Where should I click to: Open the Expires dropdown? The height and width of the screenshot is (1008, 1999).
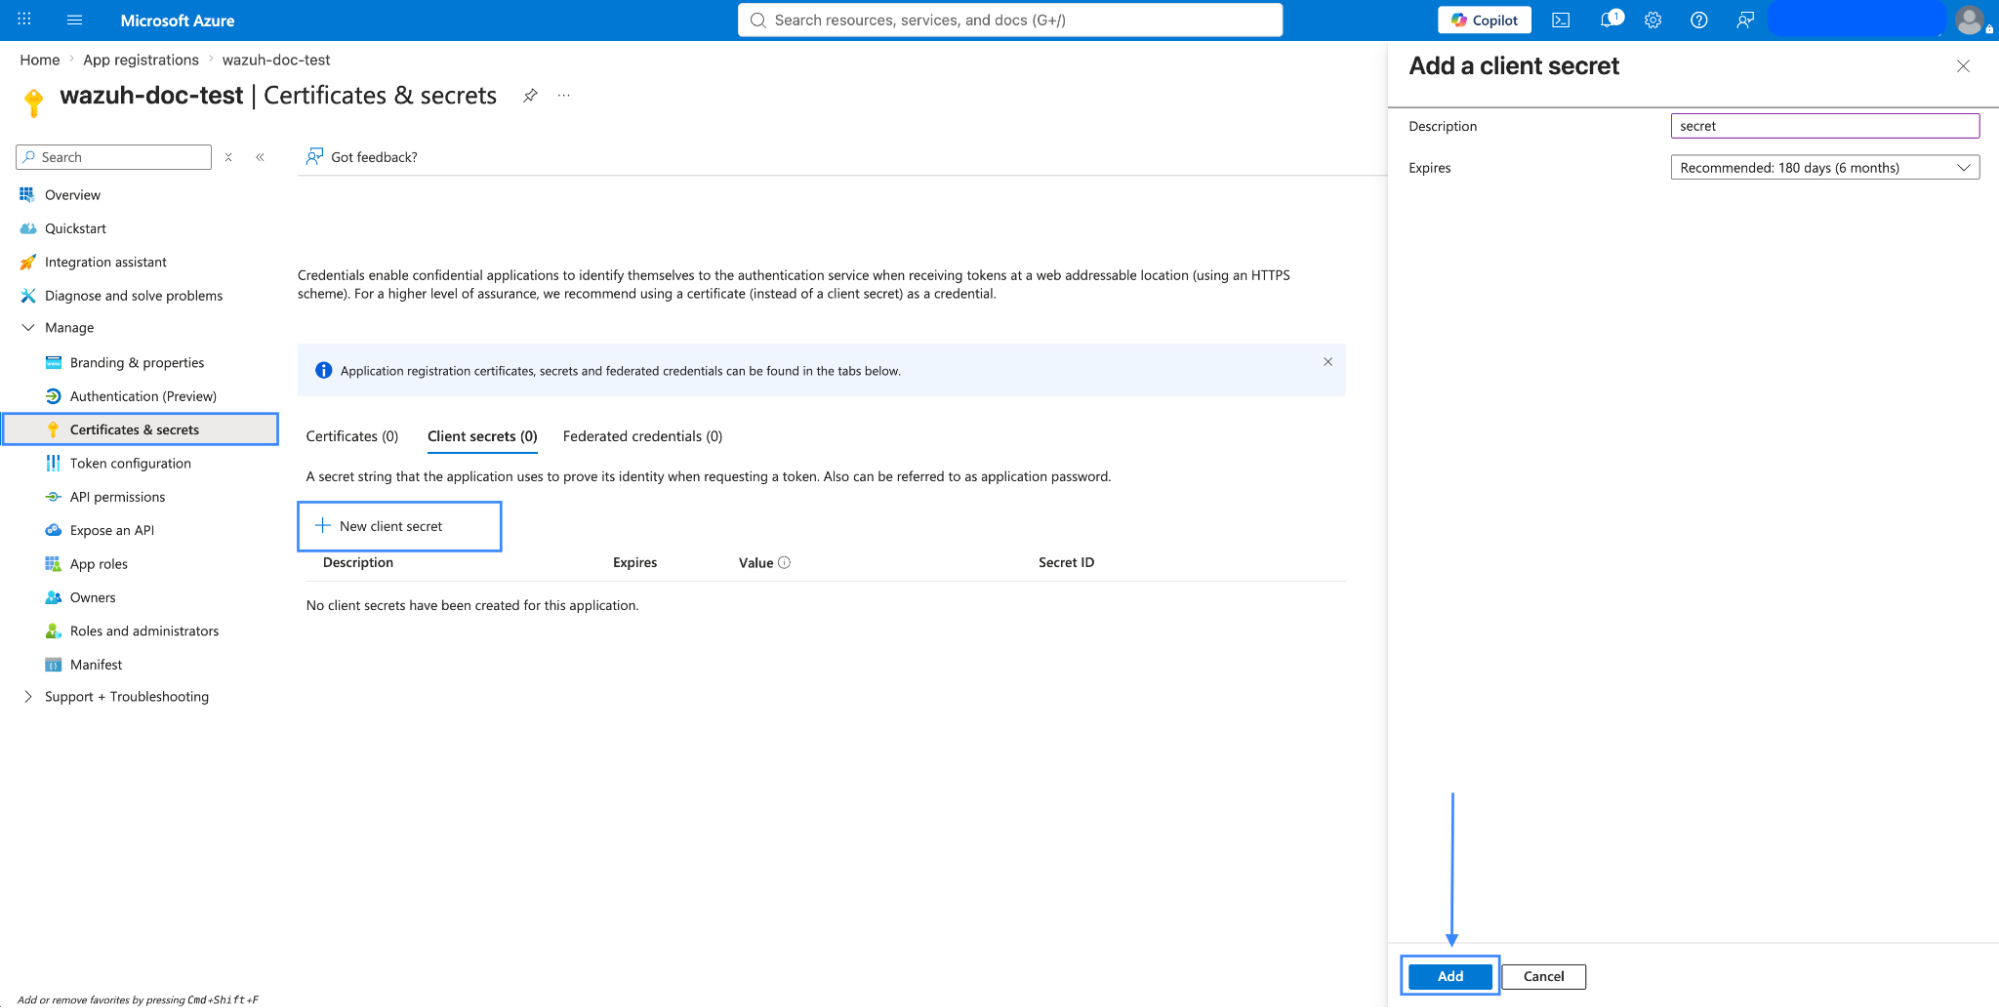[x=1824, y=168]
